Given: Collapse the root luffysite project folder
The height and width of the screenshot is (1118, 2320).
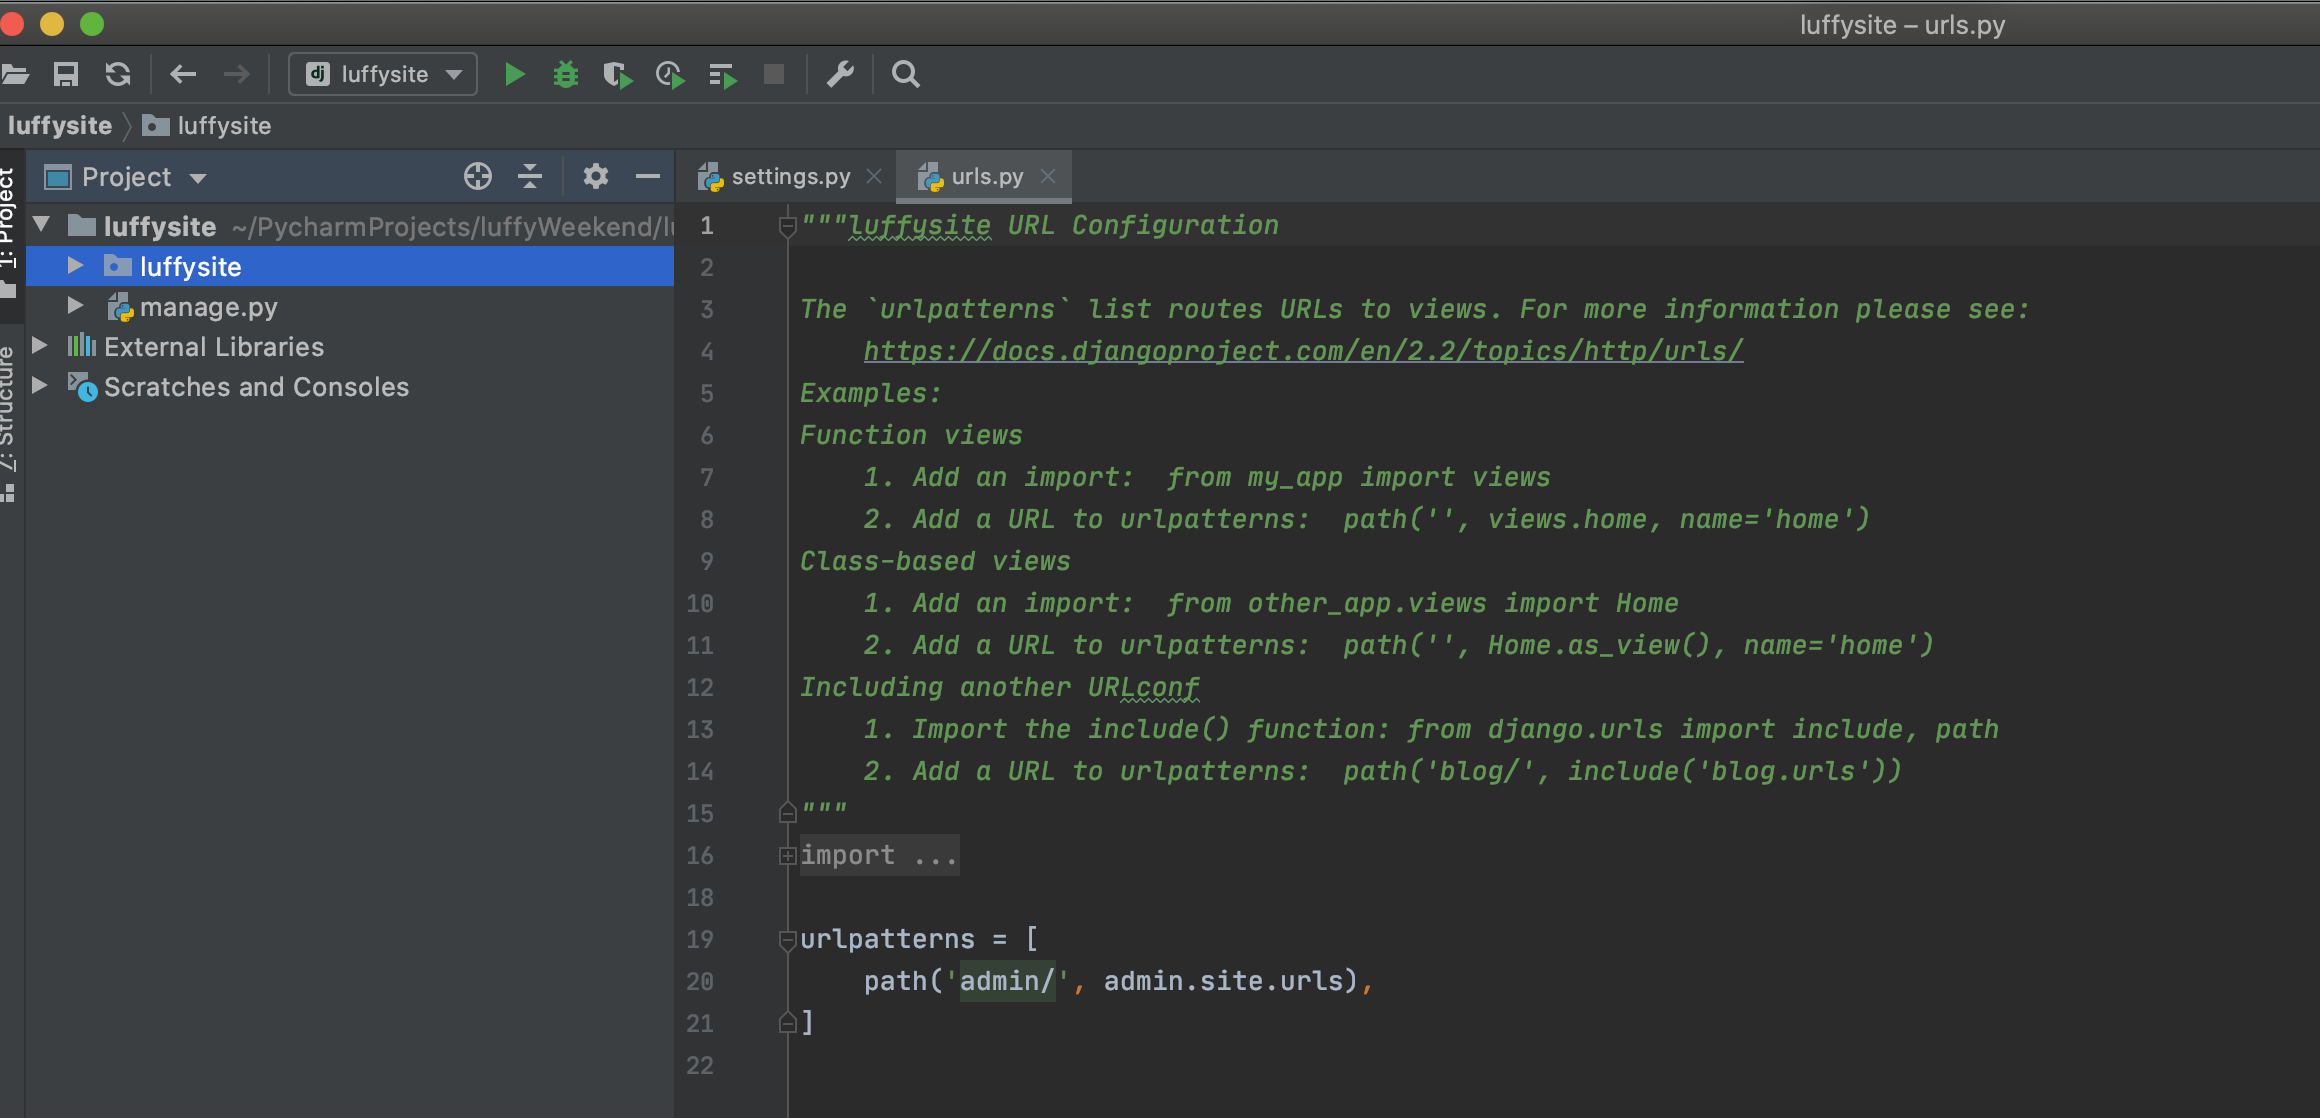Looking at the screenshot, I should coord(42,224).
